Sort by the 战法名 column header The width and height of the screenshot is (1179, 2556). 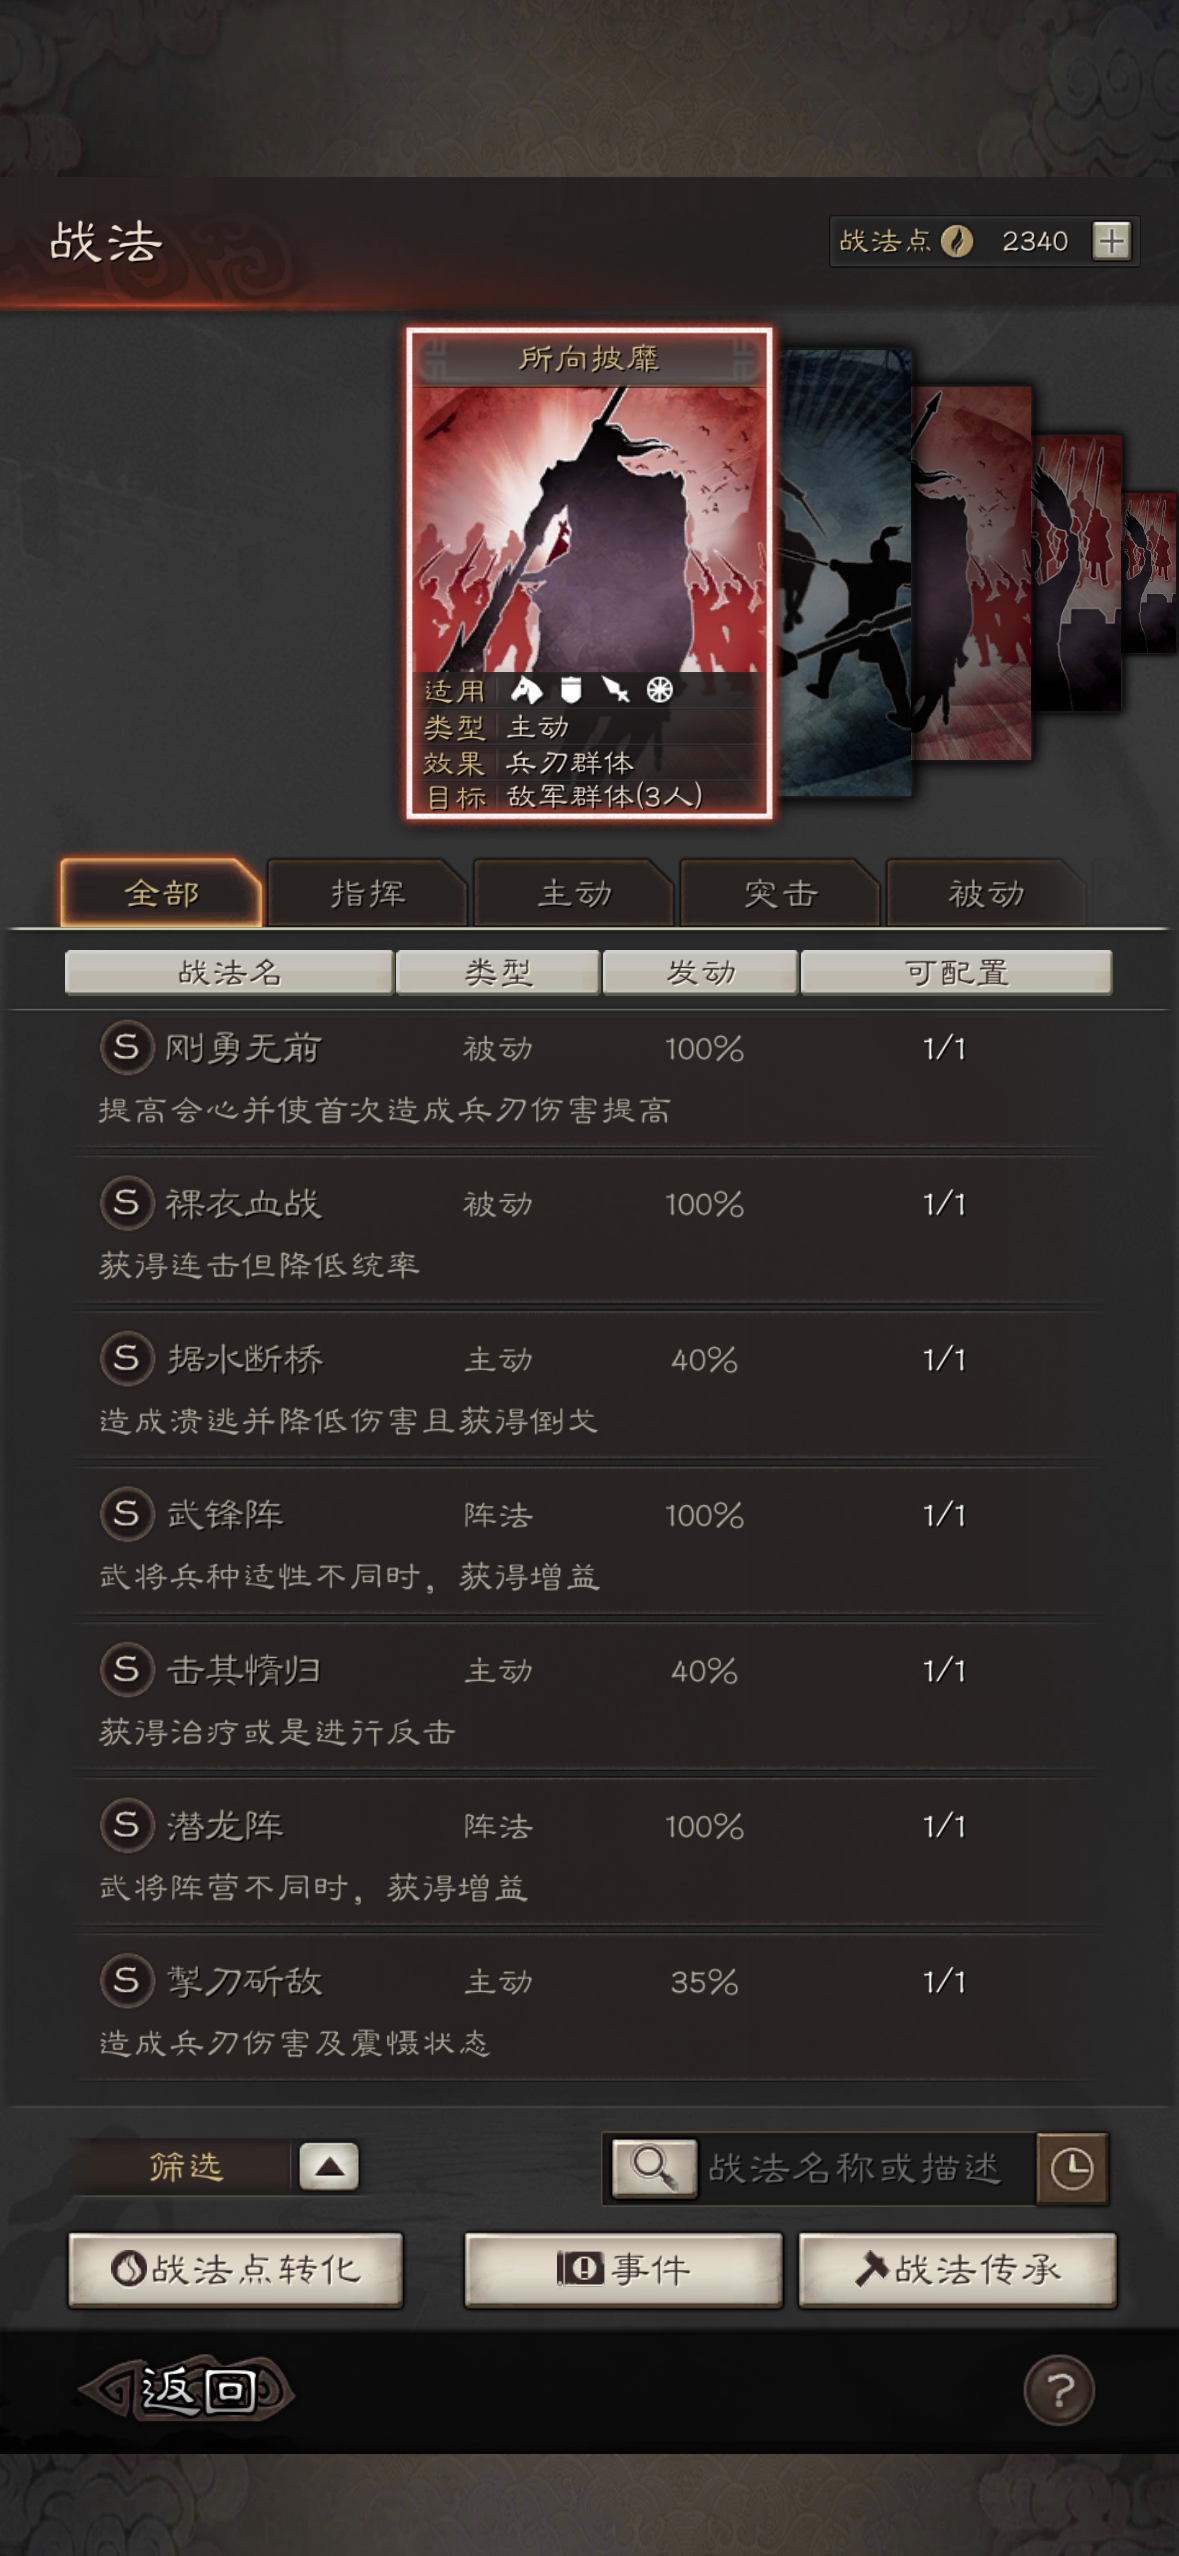point(229,972)
